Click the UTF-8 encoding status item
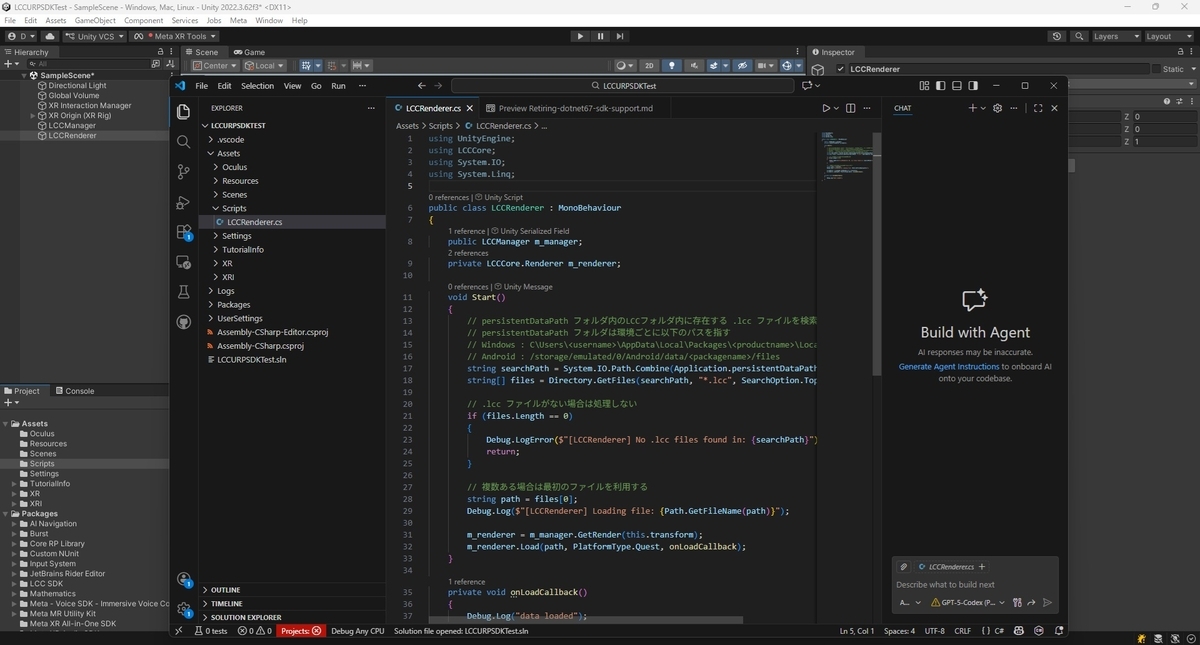 (x=934, y=631)
